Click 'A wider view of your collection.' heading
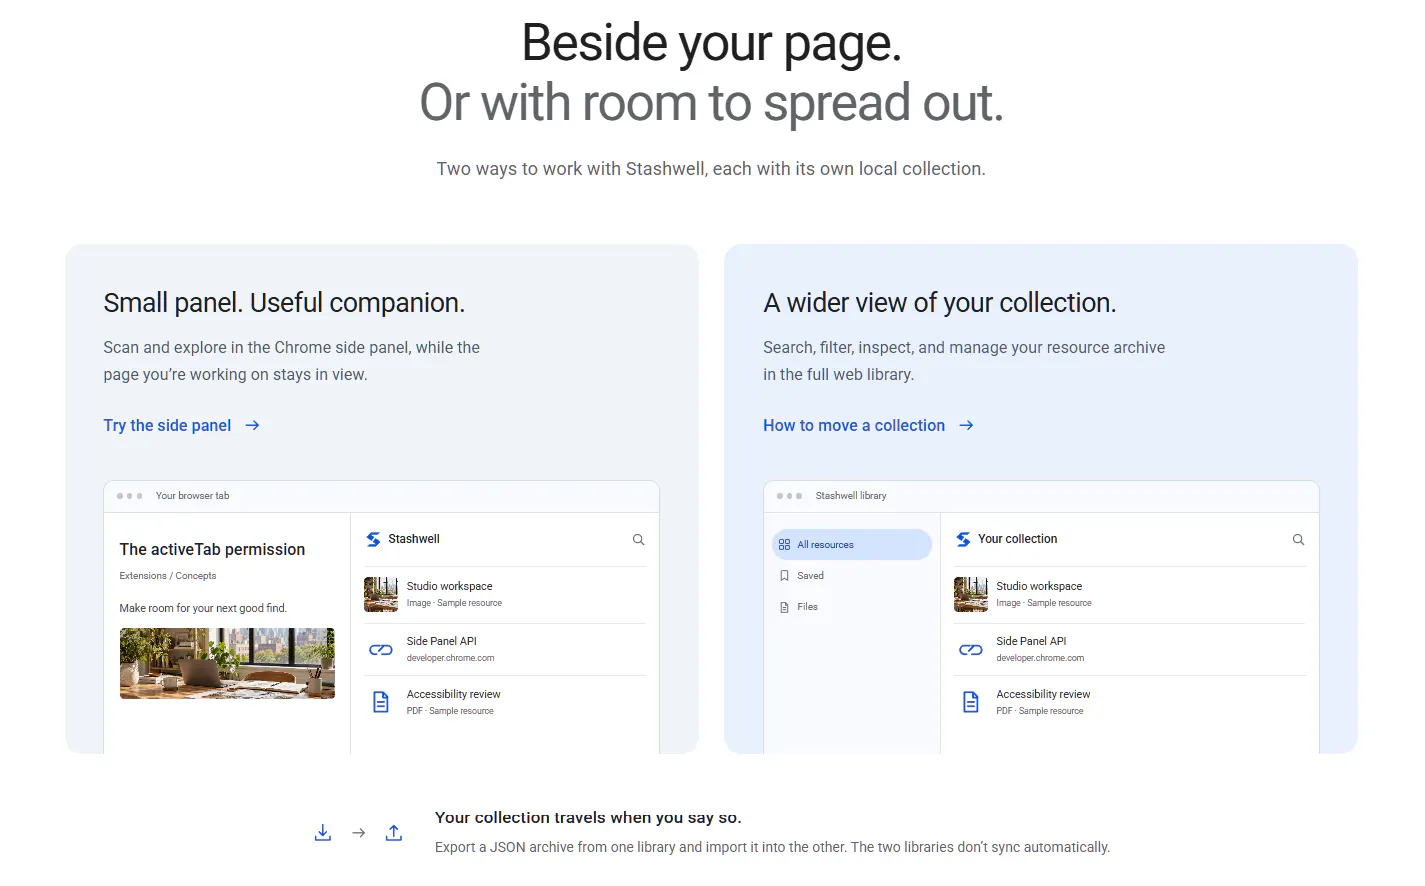Viewport: 1425px width, 886px height. tap(940, 303)
